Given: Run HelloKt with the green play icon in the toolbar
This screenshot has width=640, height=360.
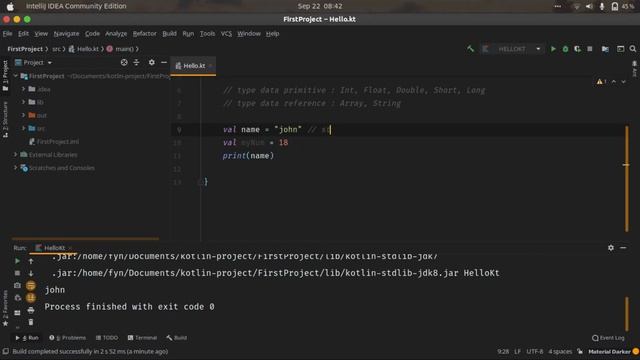Looking at the screenshot, I should (553, 49).
